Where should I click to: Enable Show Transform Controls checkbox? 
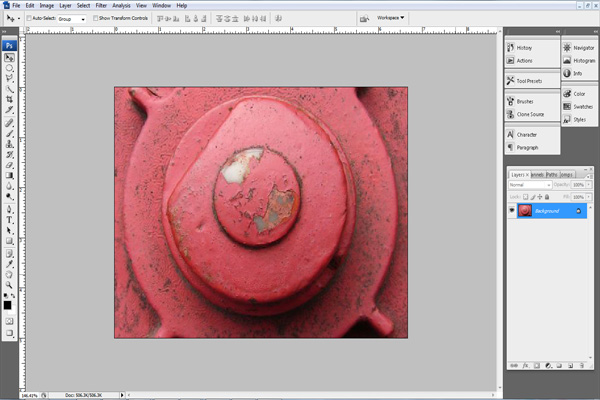click(95, 18)
